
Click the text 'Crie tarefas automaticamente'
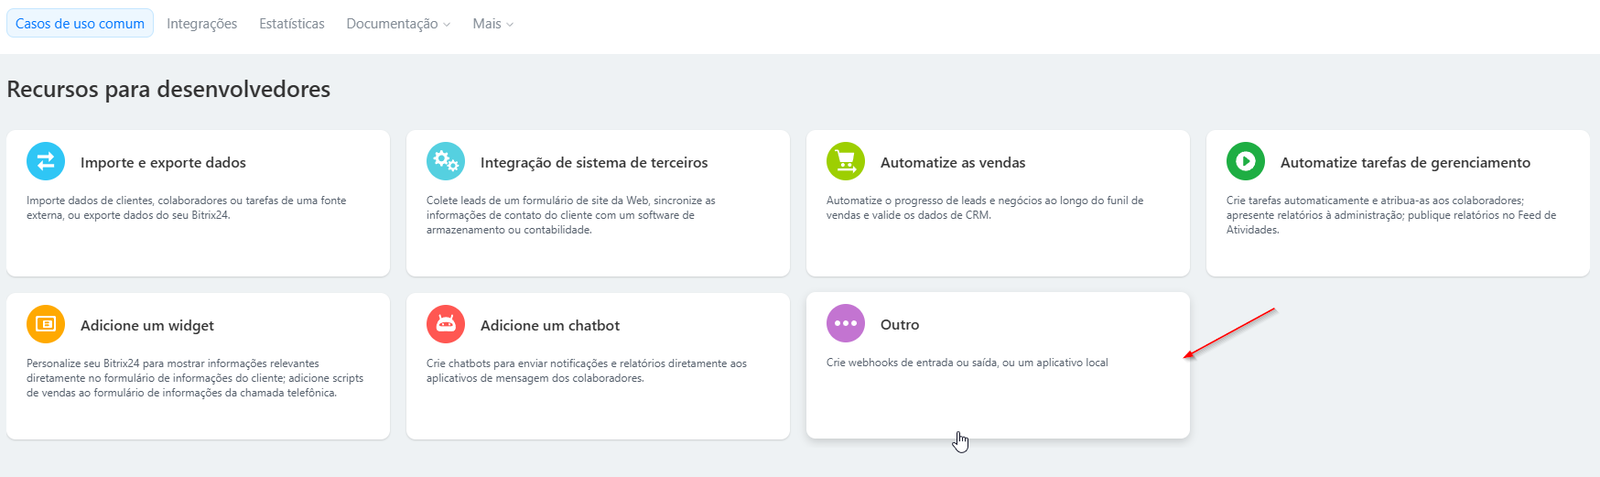click(x=1391, y=215)
